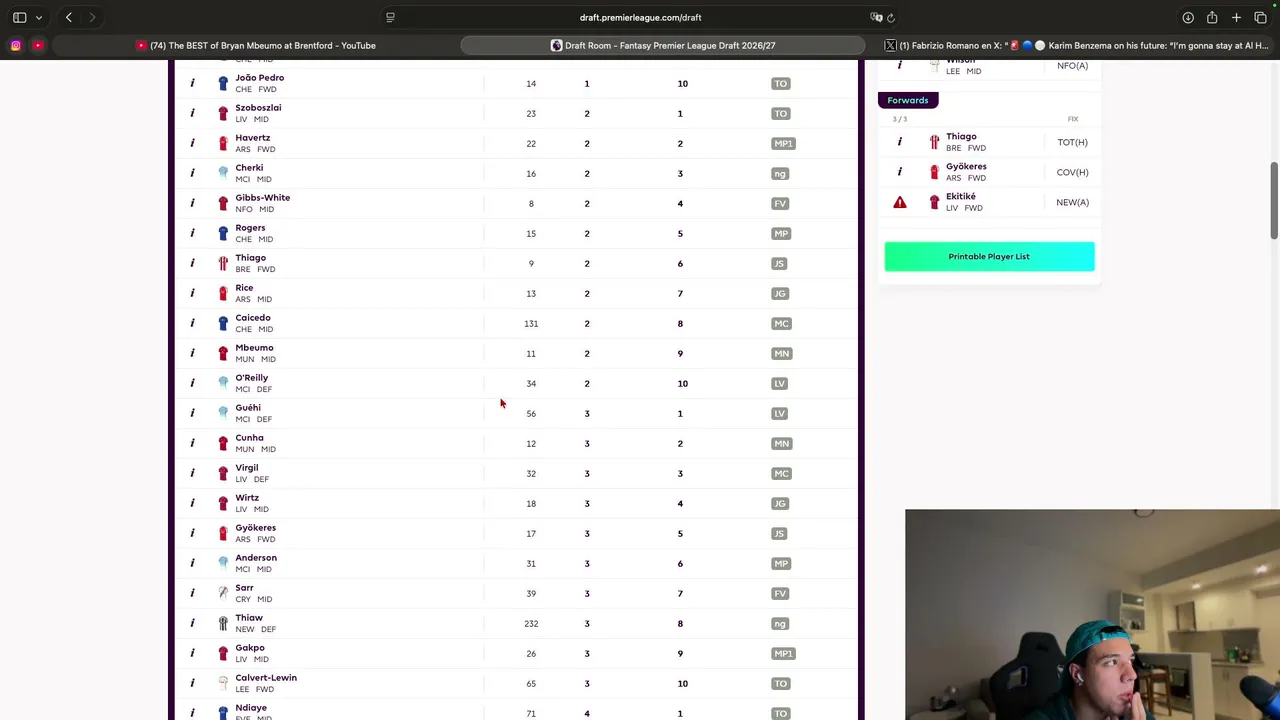This screenshot has height=720, width=1280.
Task: Open player info for João Pedro
Action: 192,83
